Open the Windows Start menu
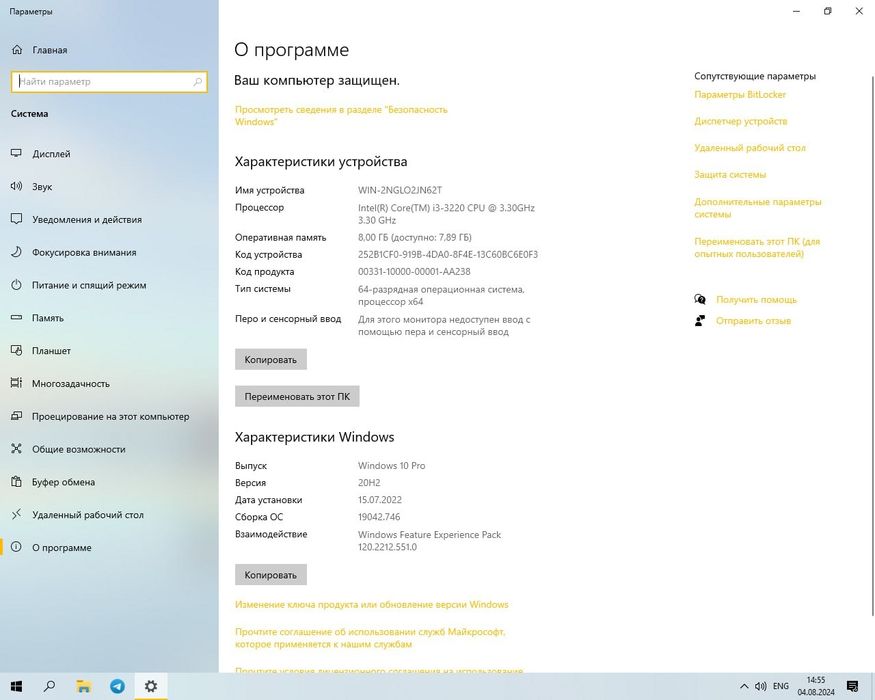Viewport: 875px width, 700px height. 16,686
